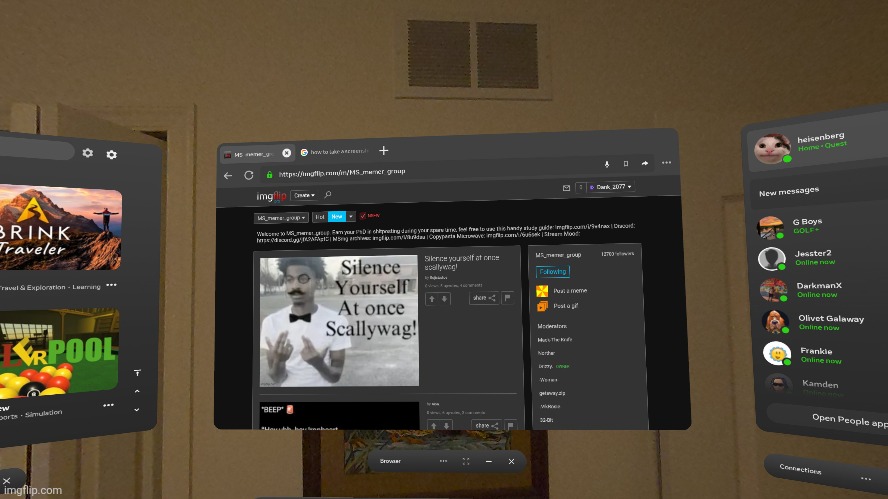The height and width of the screenshot is (499, 888).
Task: Expand the Create dropdown
Action: tap(304, 195)
